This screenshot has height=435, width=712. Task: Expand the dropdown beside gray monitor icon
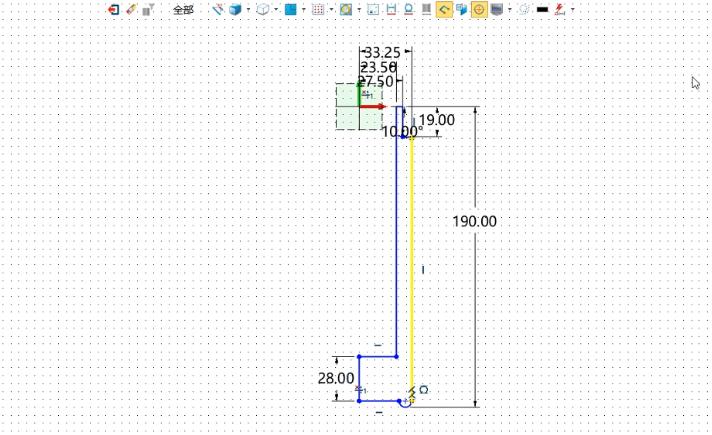click(509, 9)
